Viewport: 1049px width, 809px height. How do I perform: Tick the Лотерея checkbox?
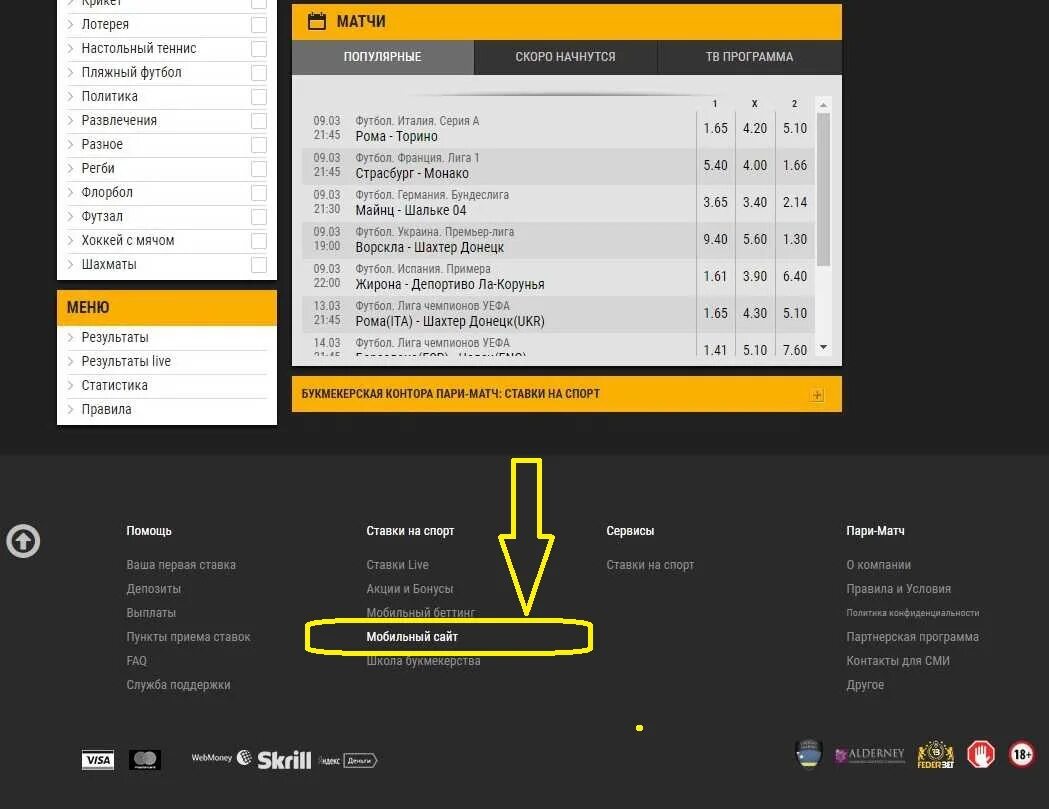click(259, 25)
